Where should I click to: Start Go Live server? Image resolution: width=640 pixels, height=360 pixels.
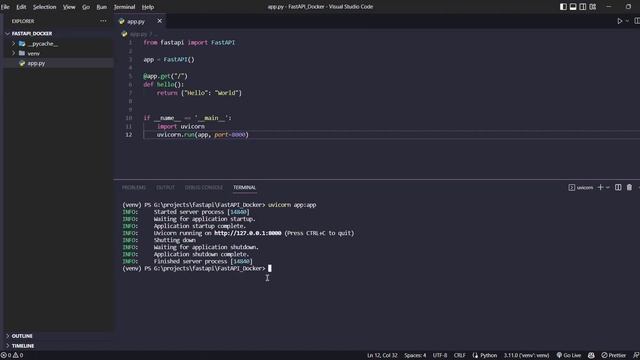569,356
